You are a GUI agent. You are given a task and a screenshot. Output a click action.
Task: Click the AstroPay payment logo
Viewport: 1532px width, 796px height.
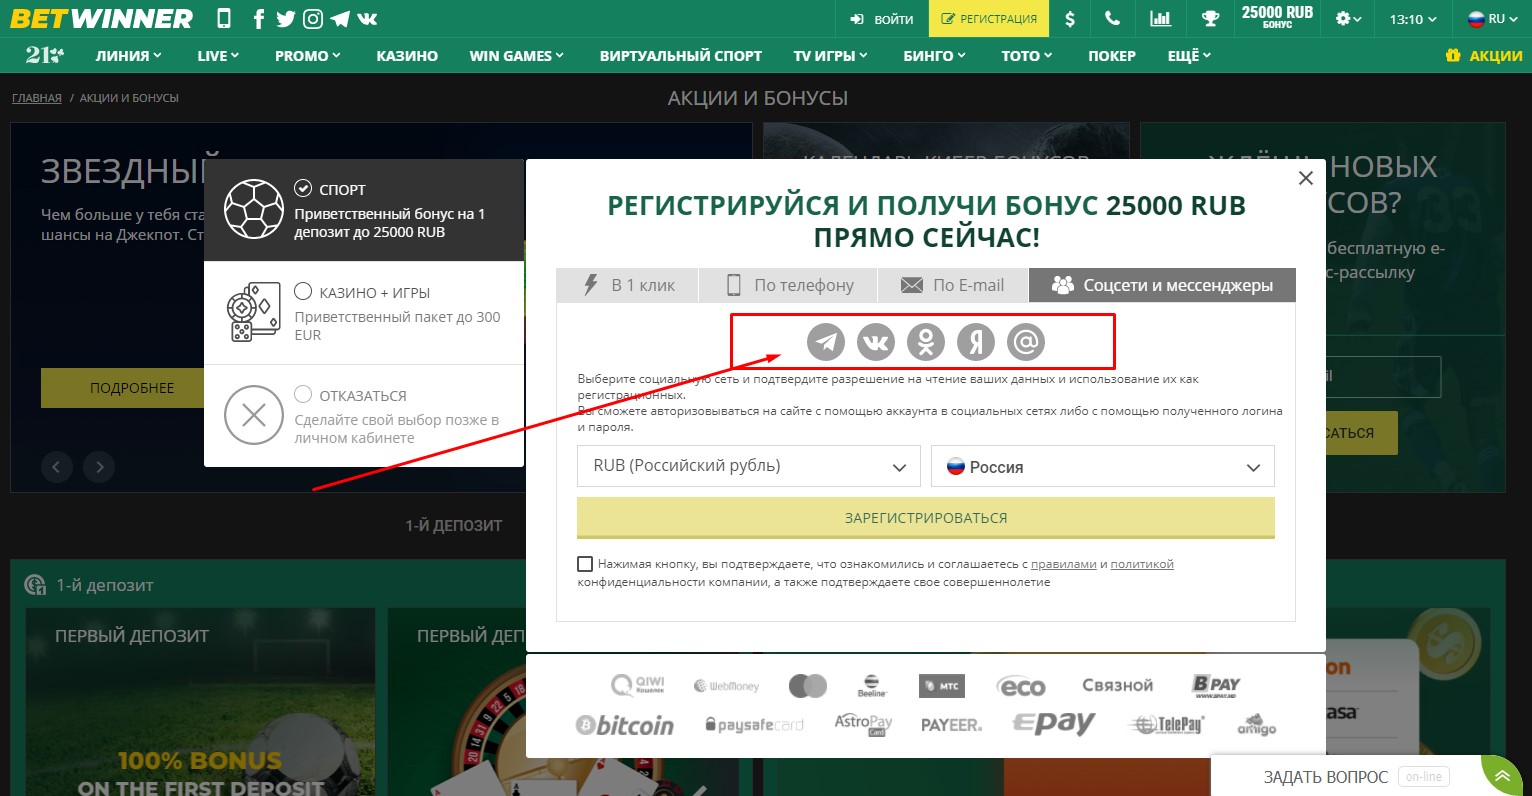(863, 724)
